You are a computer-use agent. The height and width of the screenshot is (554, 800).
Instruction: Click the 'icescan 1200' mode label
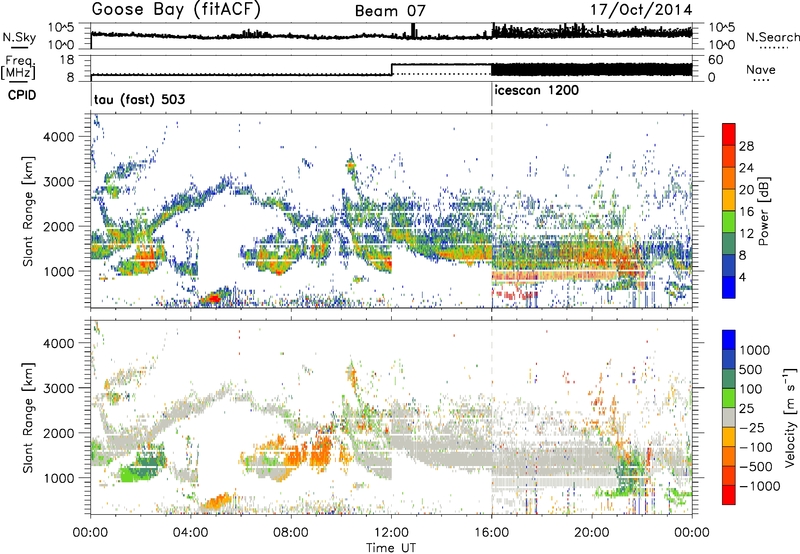coord(537,90)
